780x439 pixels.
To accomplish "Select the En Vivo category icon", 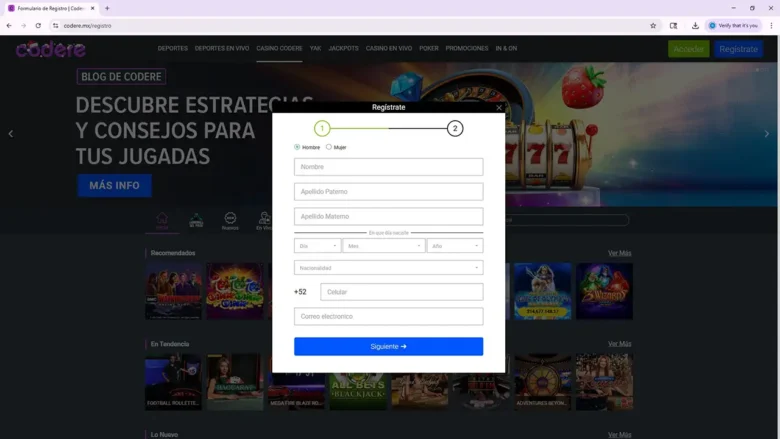I will click(264, 221).
